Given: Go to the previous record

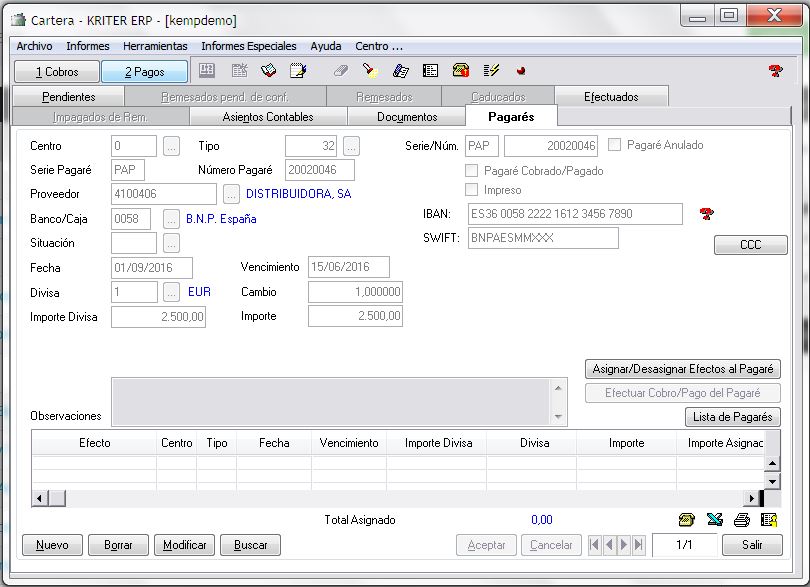Looking at the screenshot, I should pyautogui.click(x=610, y=545).
